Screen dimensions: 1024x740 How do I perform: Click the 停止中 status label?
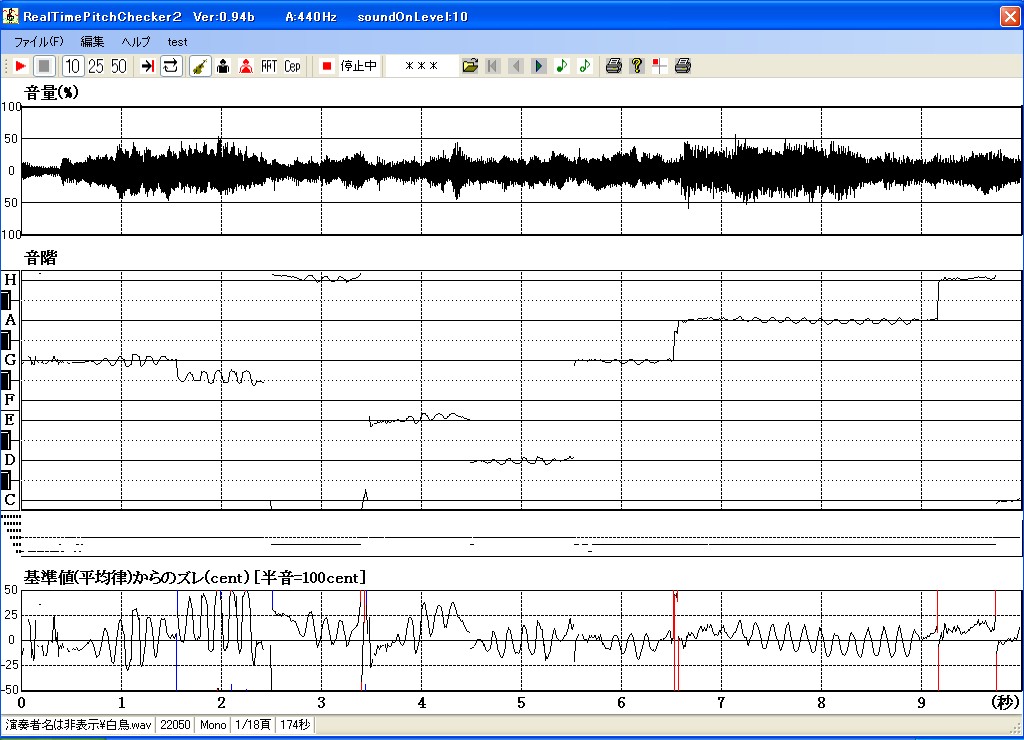point(359,66)
